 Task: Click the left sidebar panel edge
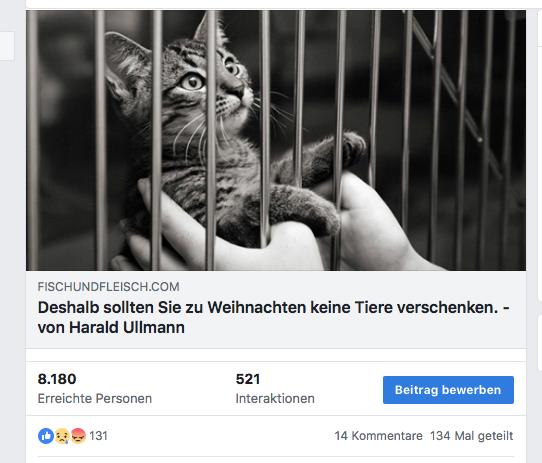(x=7, y=46)
